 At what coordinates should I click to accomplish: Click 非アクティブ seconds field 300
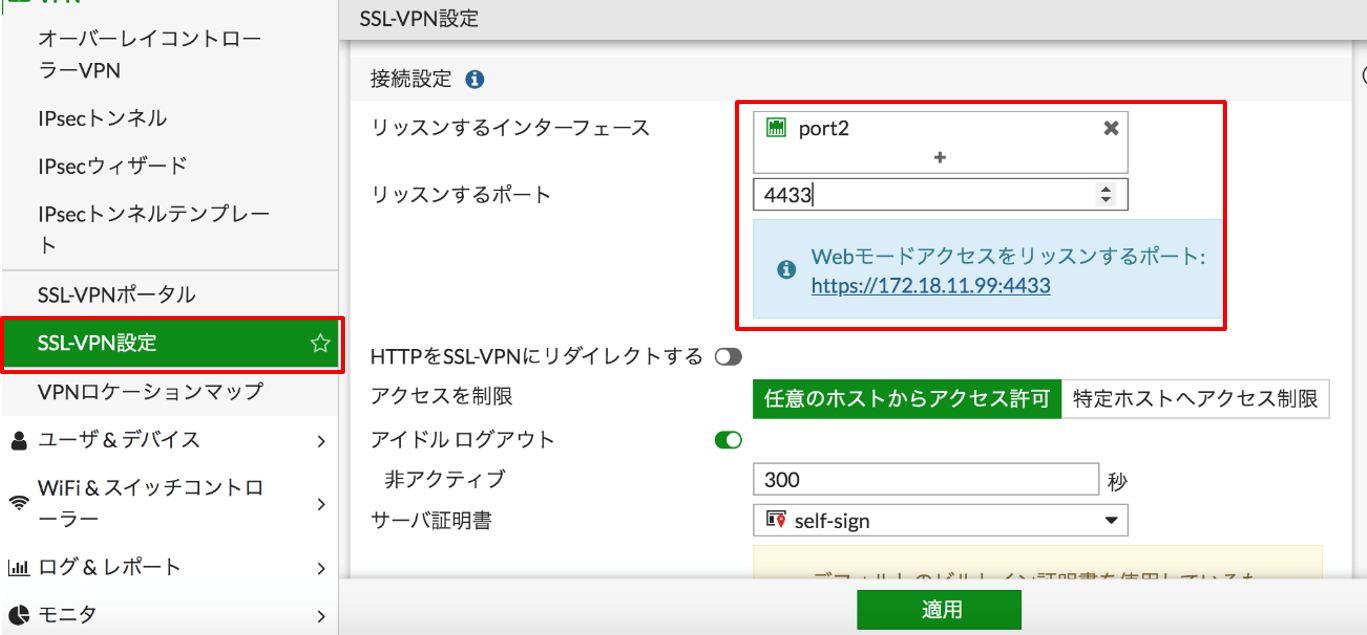(x=926, y=479)
